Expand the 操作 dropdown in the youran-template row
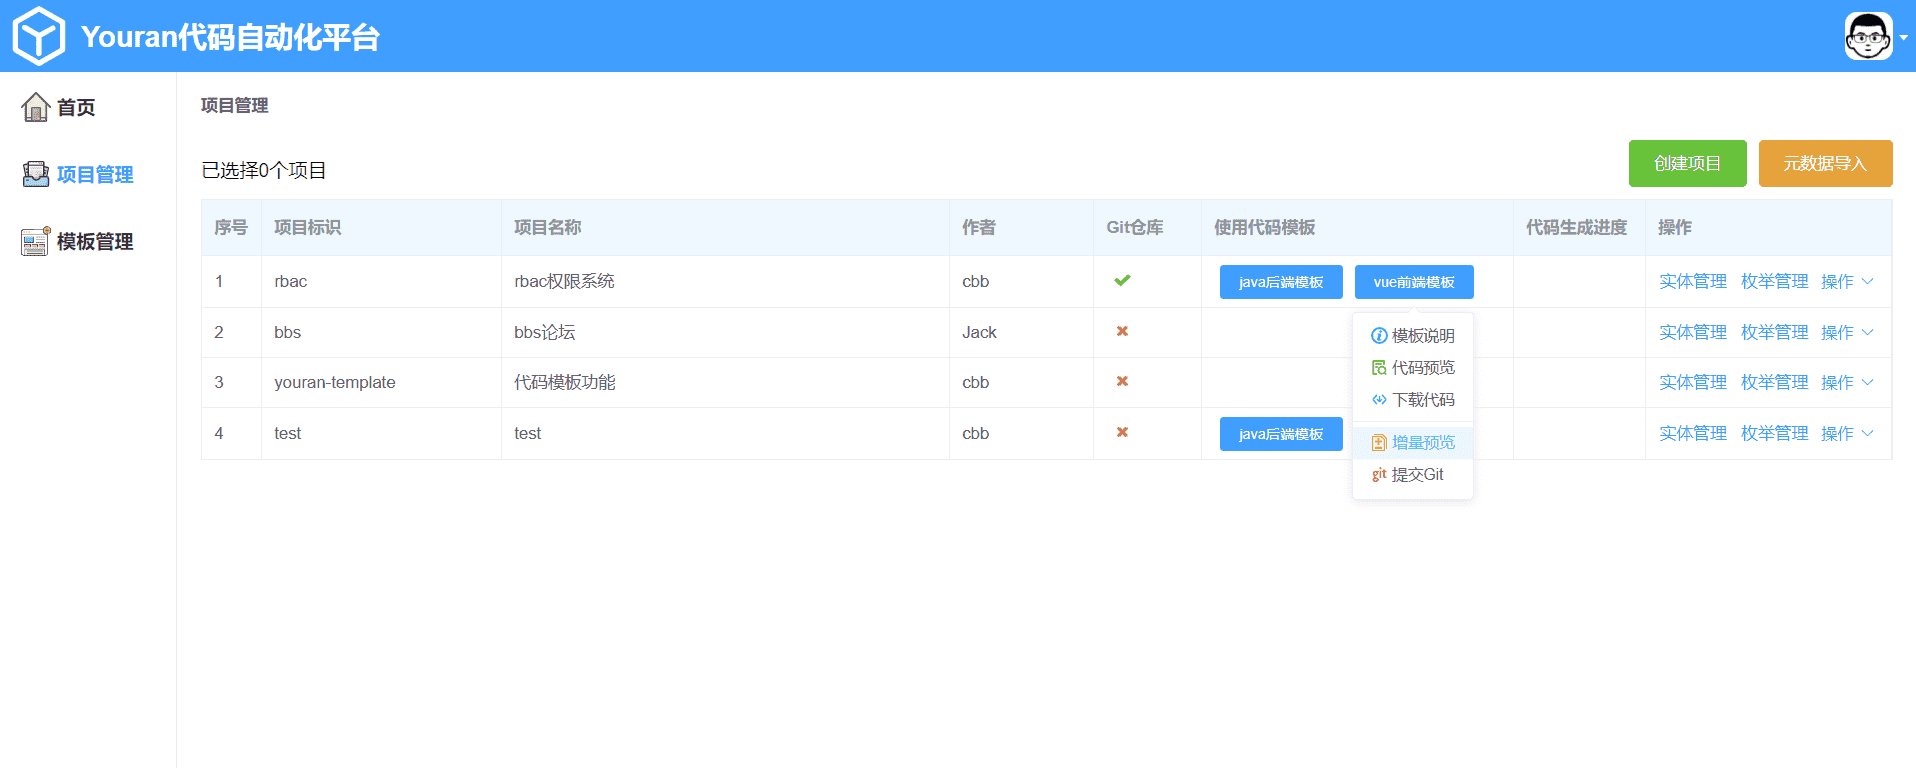The height and width of the screenshot is (768, 1916). pos(1847,383)
